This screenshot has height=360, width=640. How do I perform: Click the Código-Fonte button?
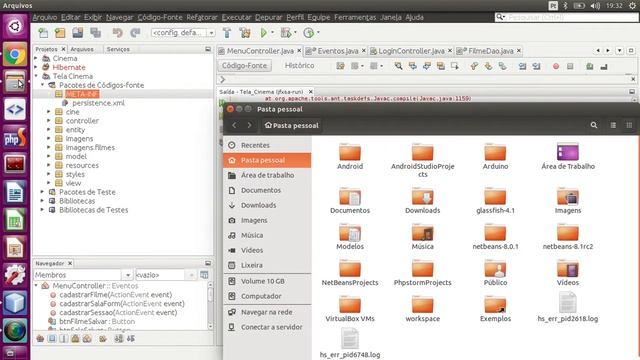coord(244,66)
